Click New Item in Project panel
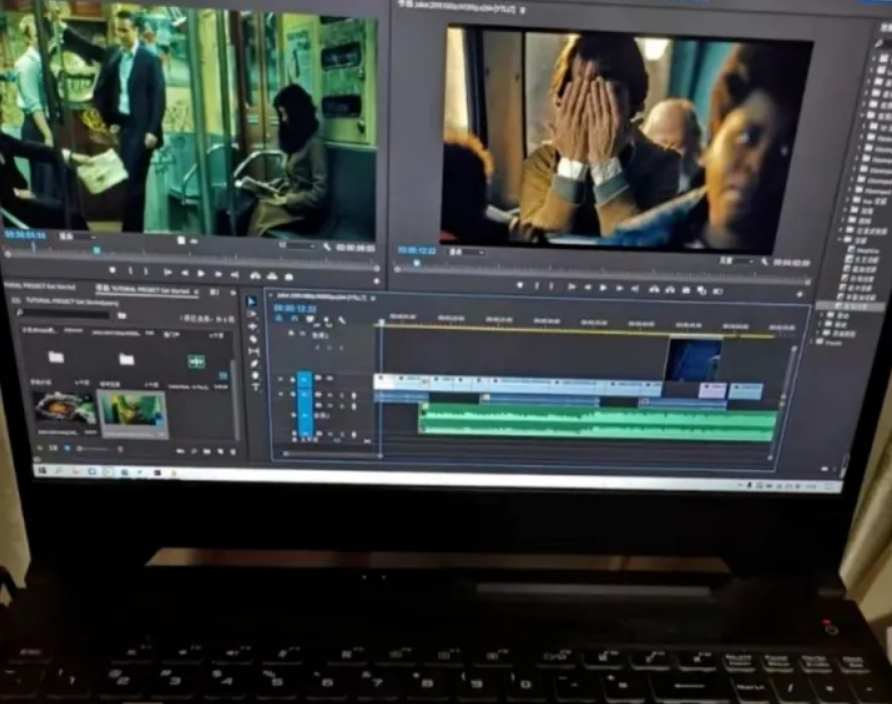 (220, 452)
